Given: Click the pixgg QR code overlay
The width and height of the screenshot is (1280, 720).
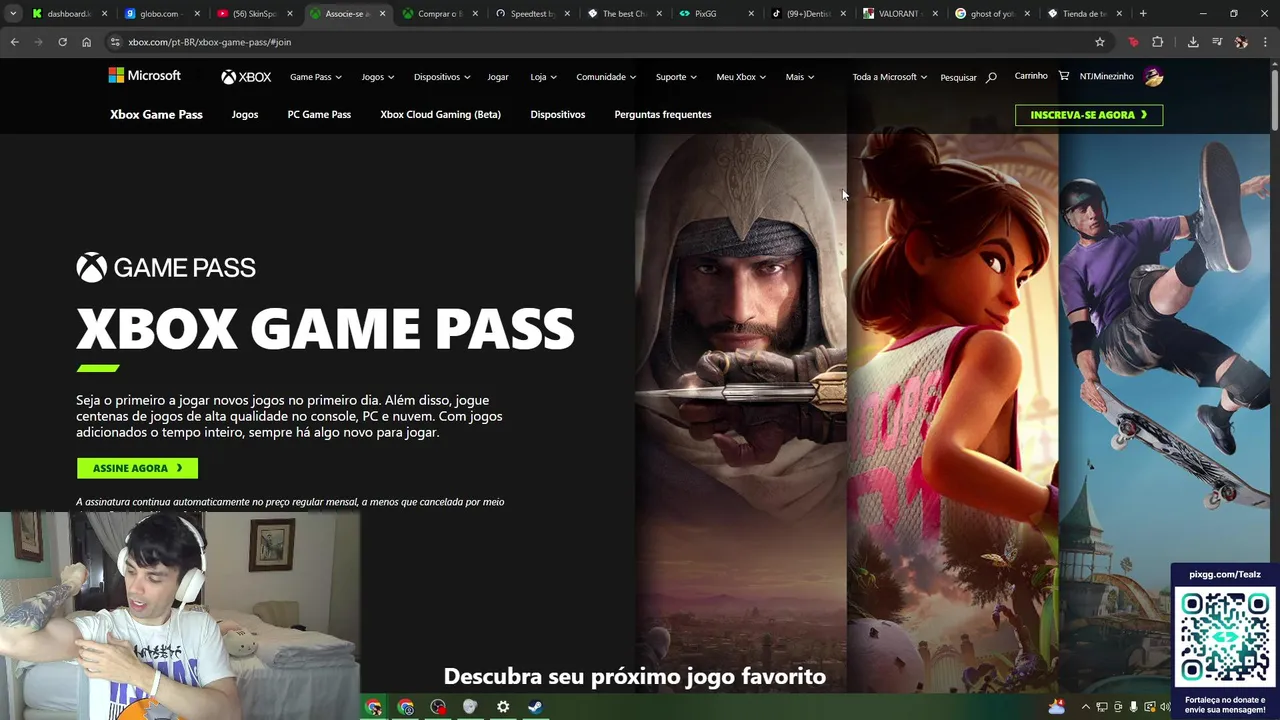Looking at the screenshot, I should pos(1225,637).
